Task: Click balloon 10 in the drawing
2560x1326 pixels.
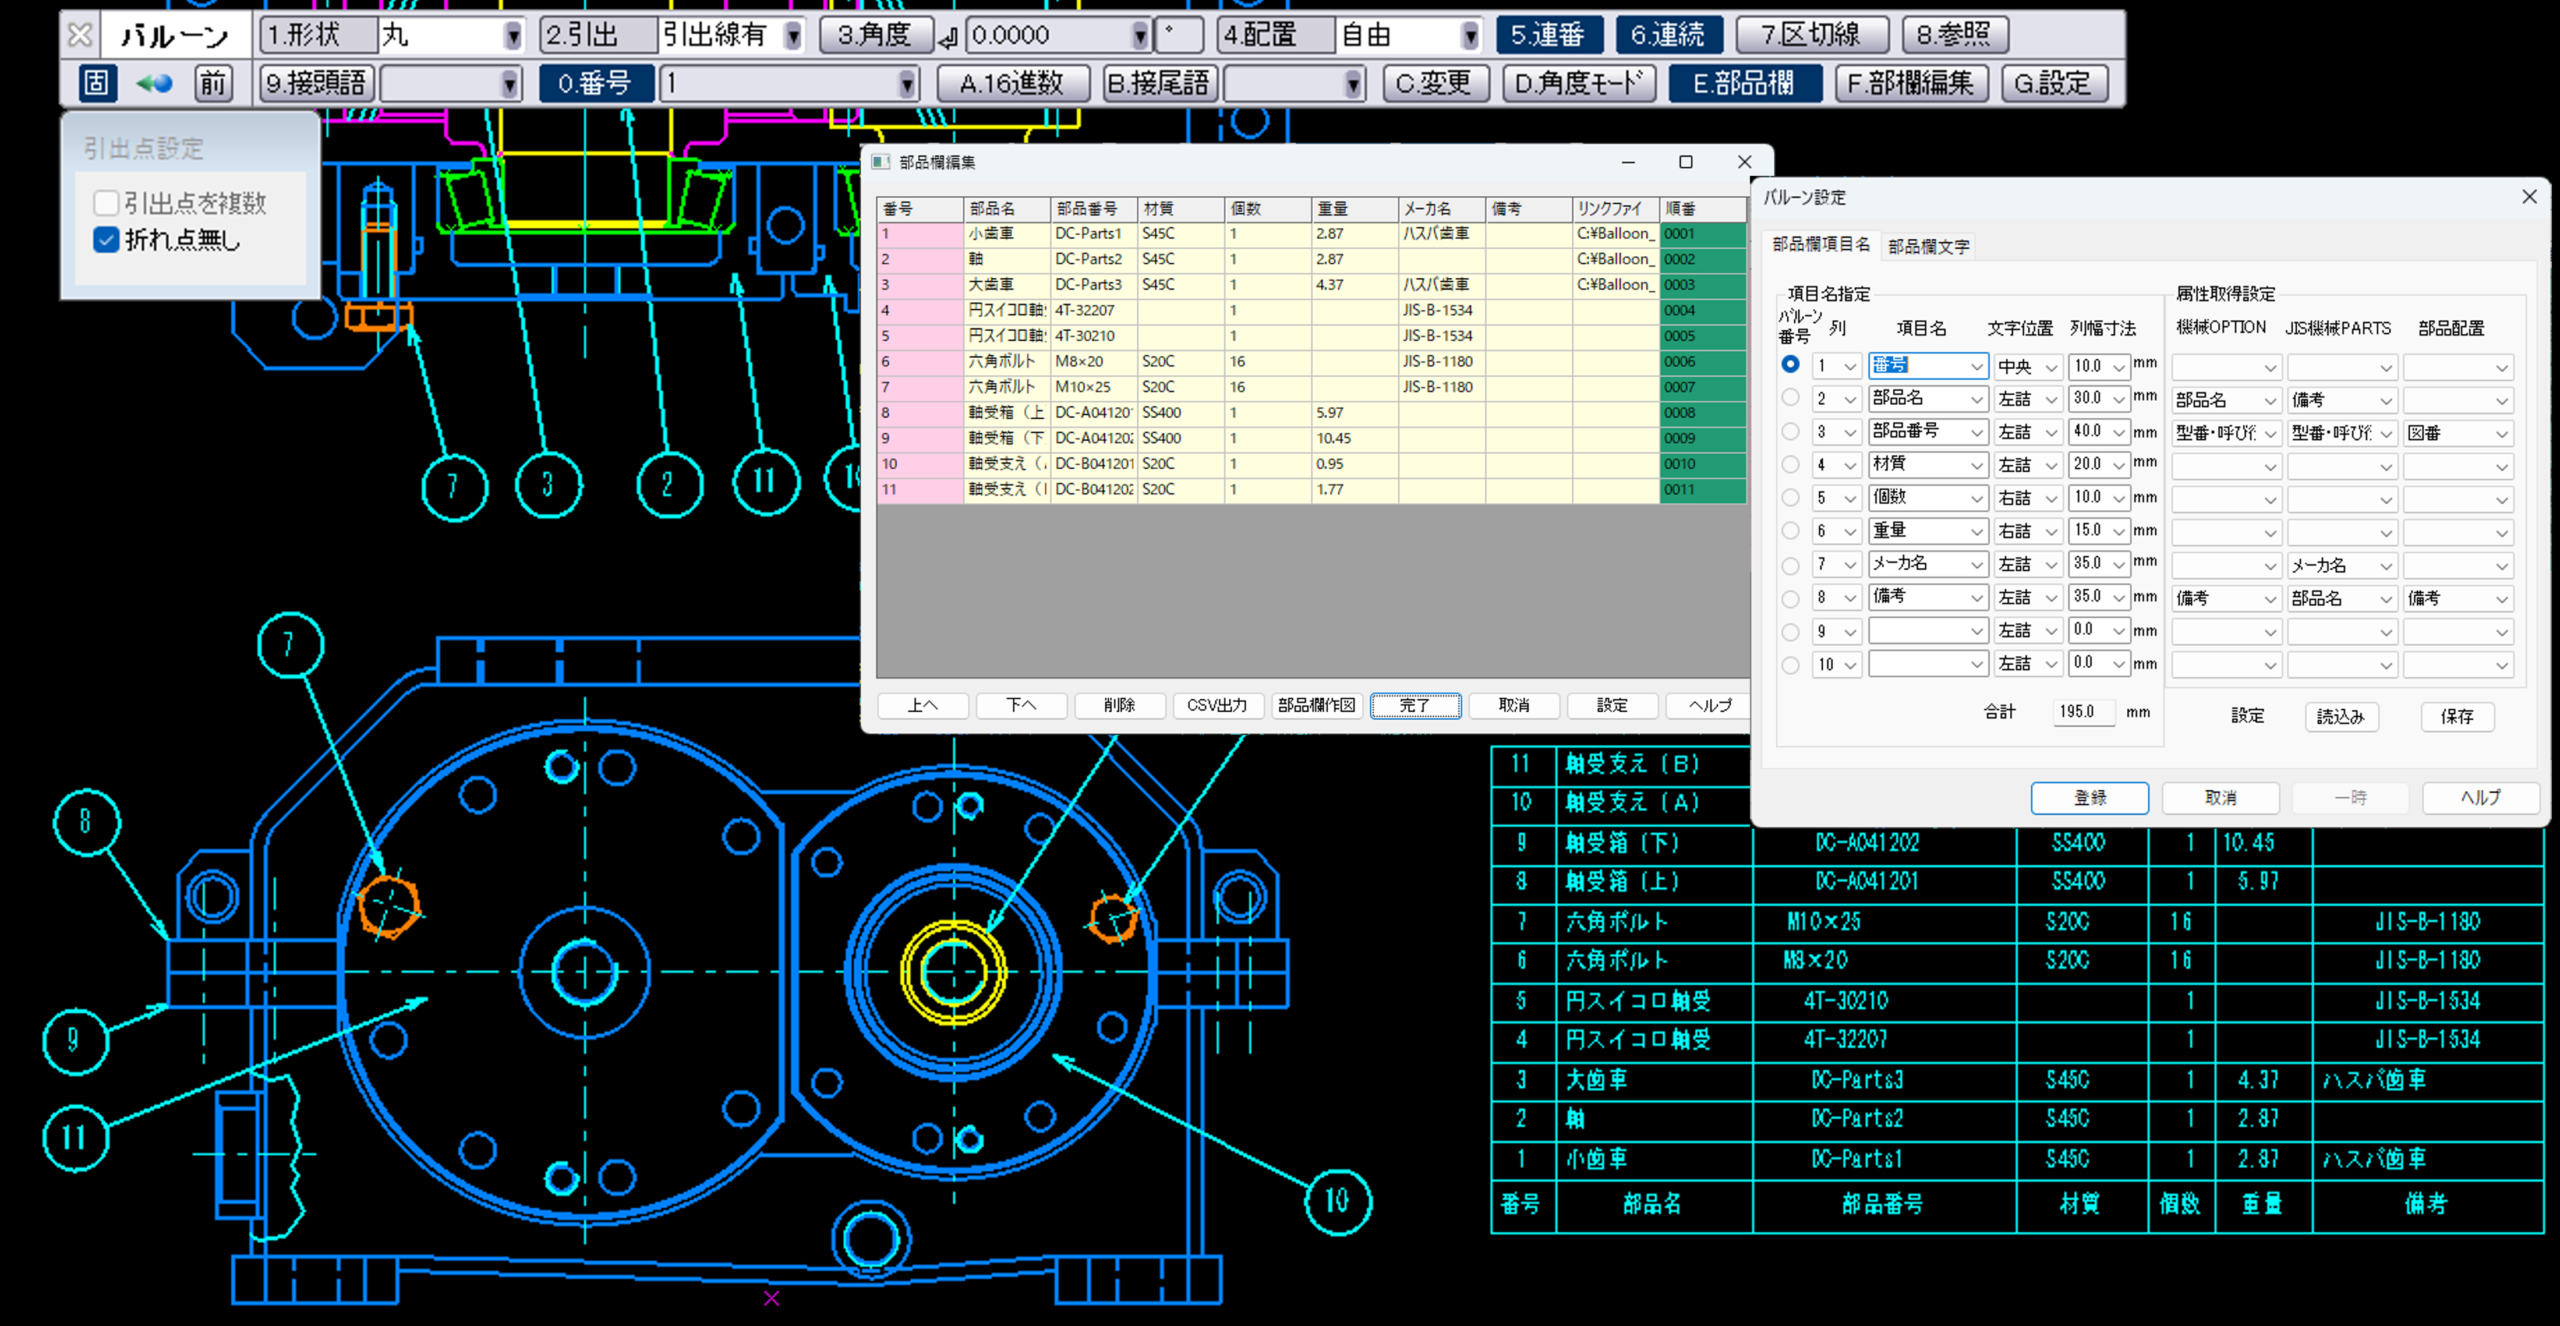Action: pyautogui.click(x=1338, y=1200)
